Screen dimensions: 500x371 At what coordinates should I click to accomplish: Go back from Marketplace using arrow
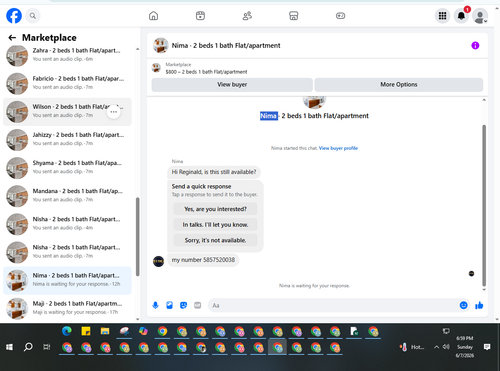click(12, 38)
